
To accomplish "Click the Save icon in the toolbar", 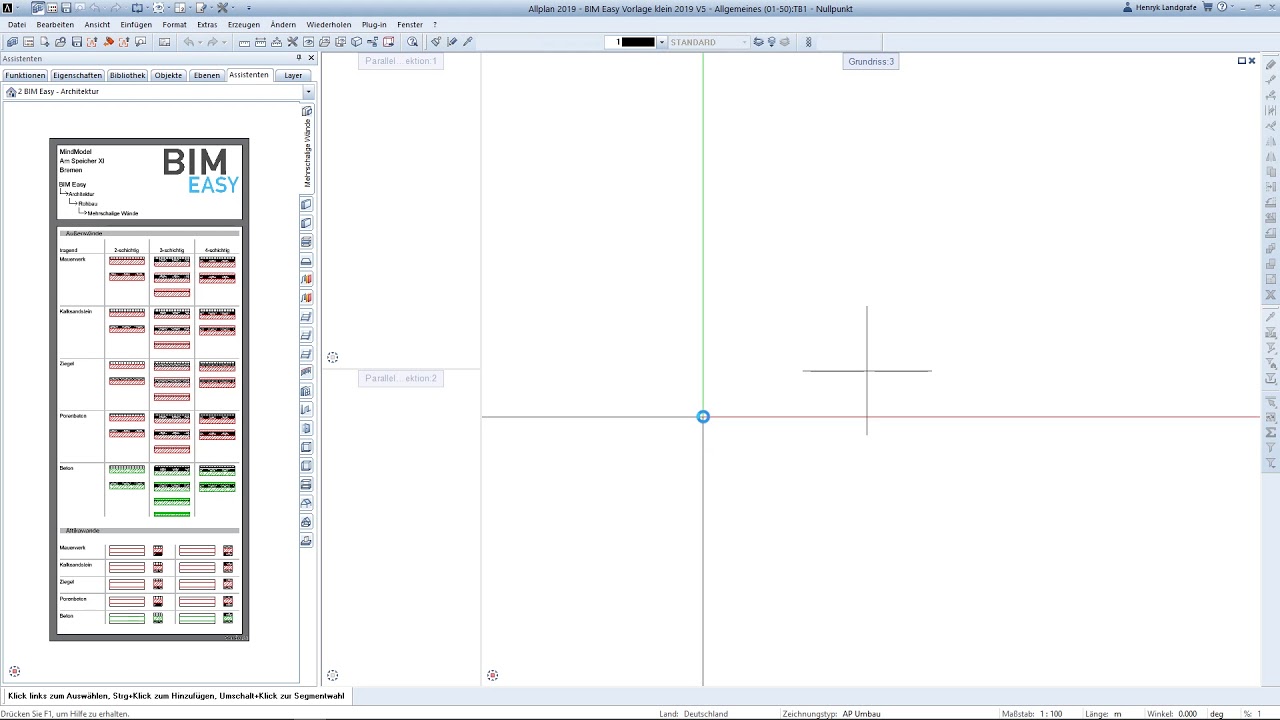I will (x=76, y=42).
